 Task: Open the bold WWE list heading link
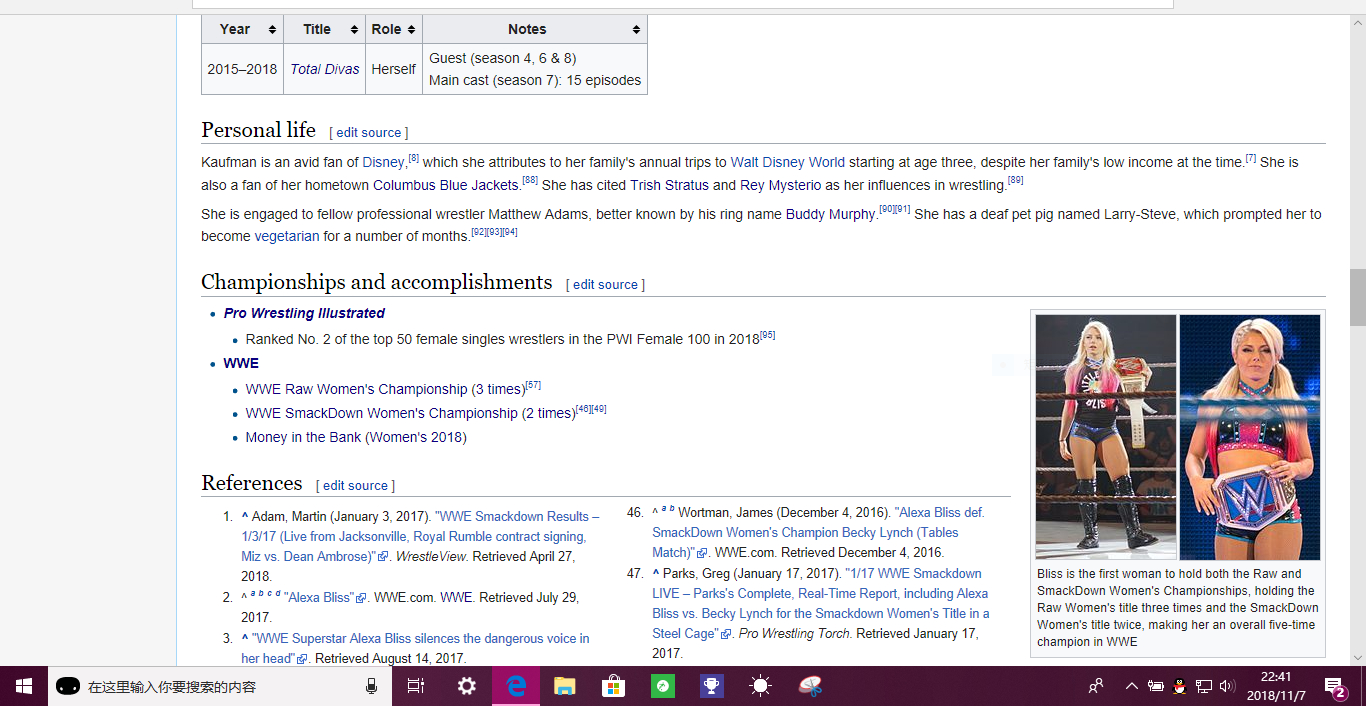[241, 363]
